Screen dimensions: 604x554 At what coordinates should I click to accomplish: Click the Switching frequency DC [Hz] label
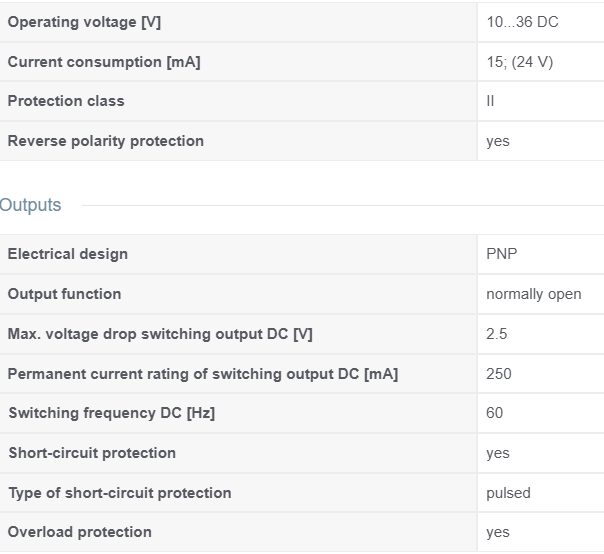112,413
